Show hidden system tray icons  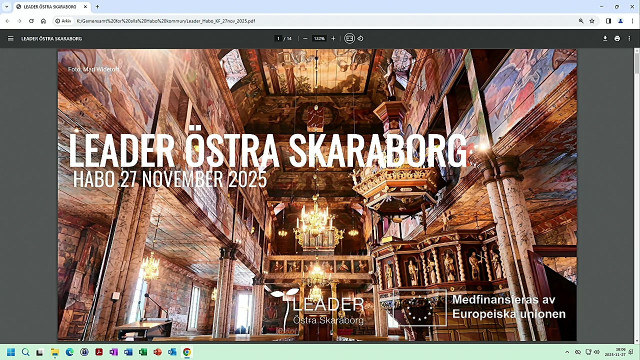click(x=567, y=352)
